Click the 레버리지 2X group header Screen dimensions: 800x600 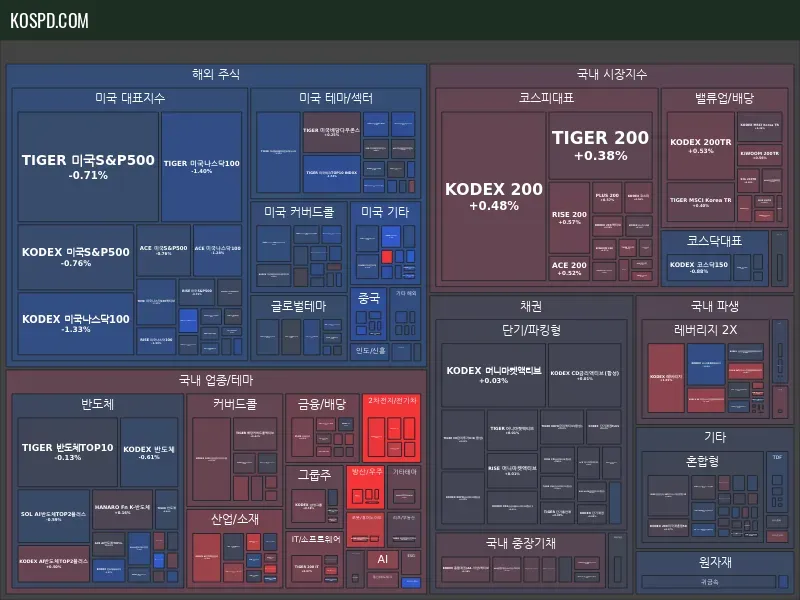pyautogui.click(x=706, y=330)
